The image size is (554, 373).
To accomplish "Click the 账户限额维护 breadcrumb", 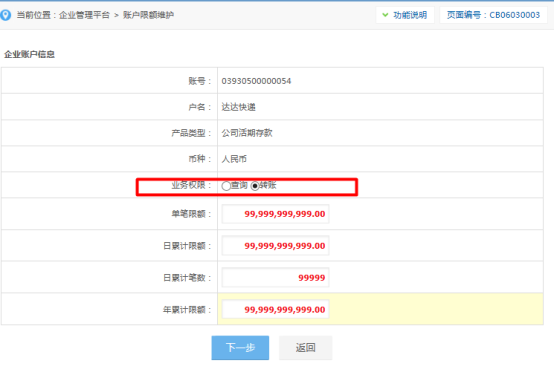I will pos(148,15).
